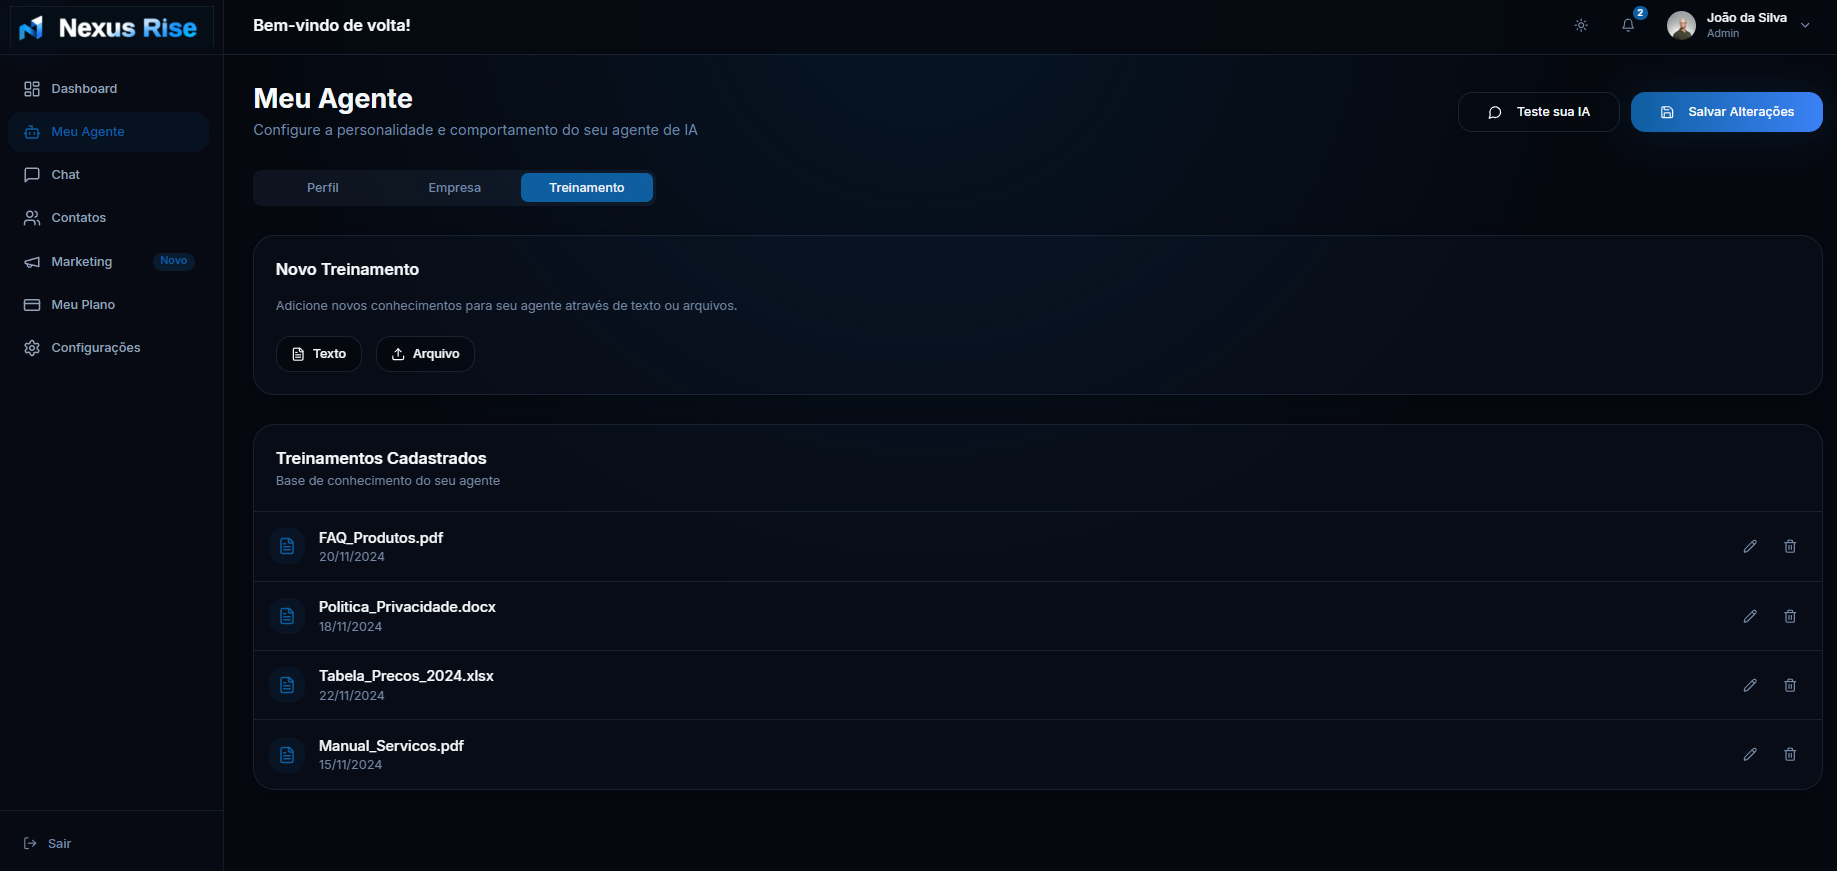
Task: Edit Politica_Privacidade.docx training entry
Action: 1750,617
